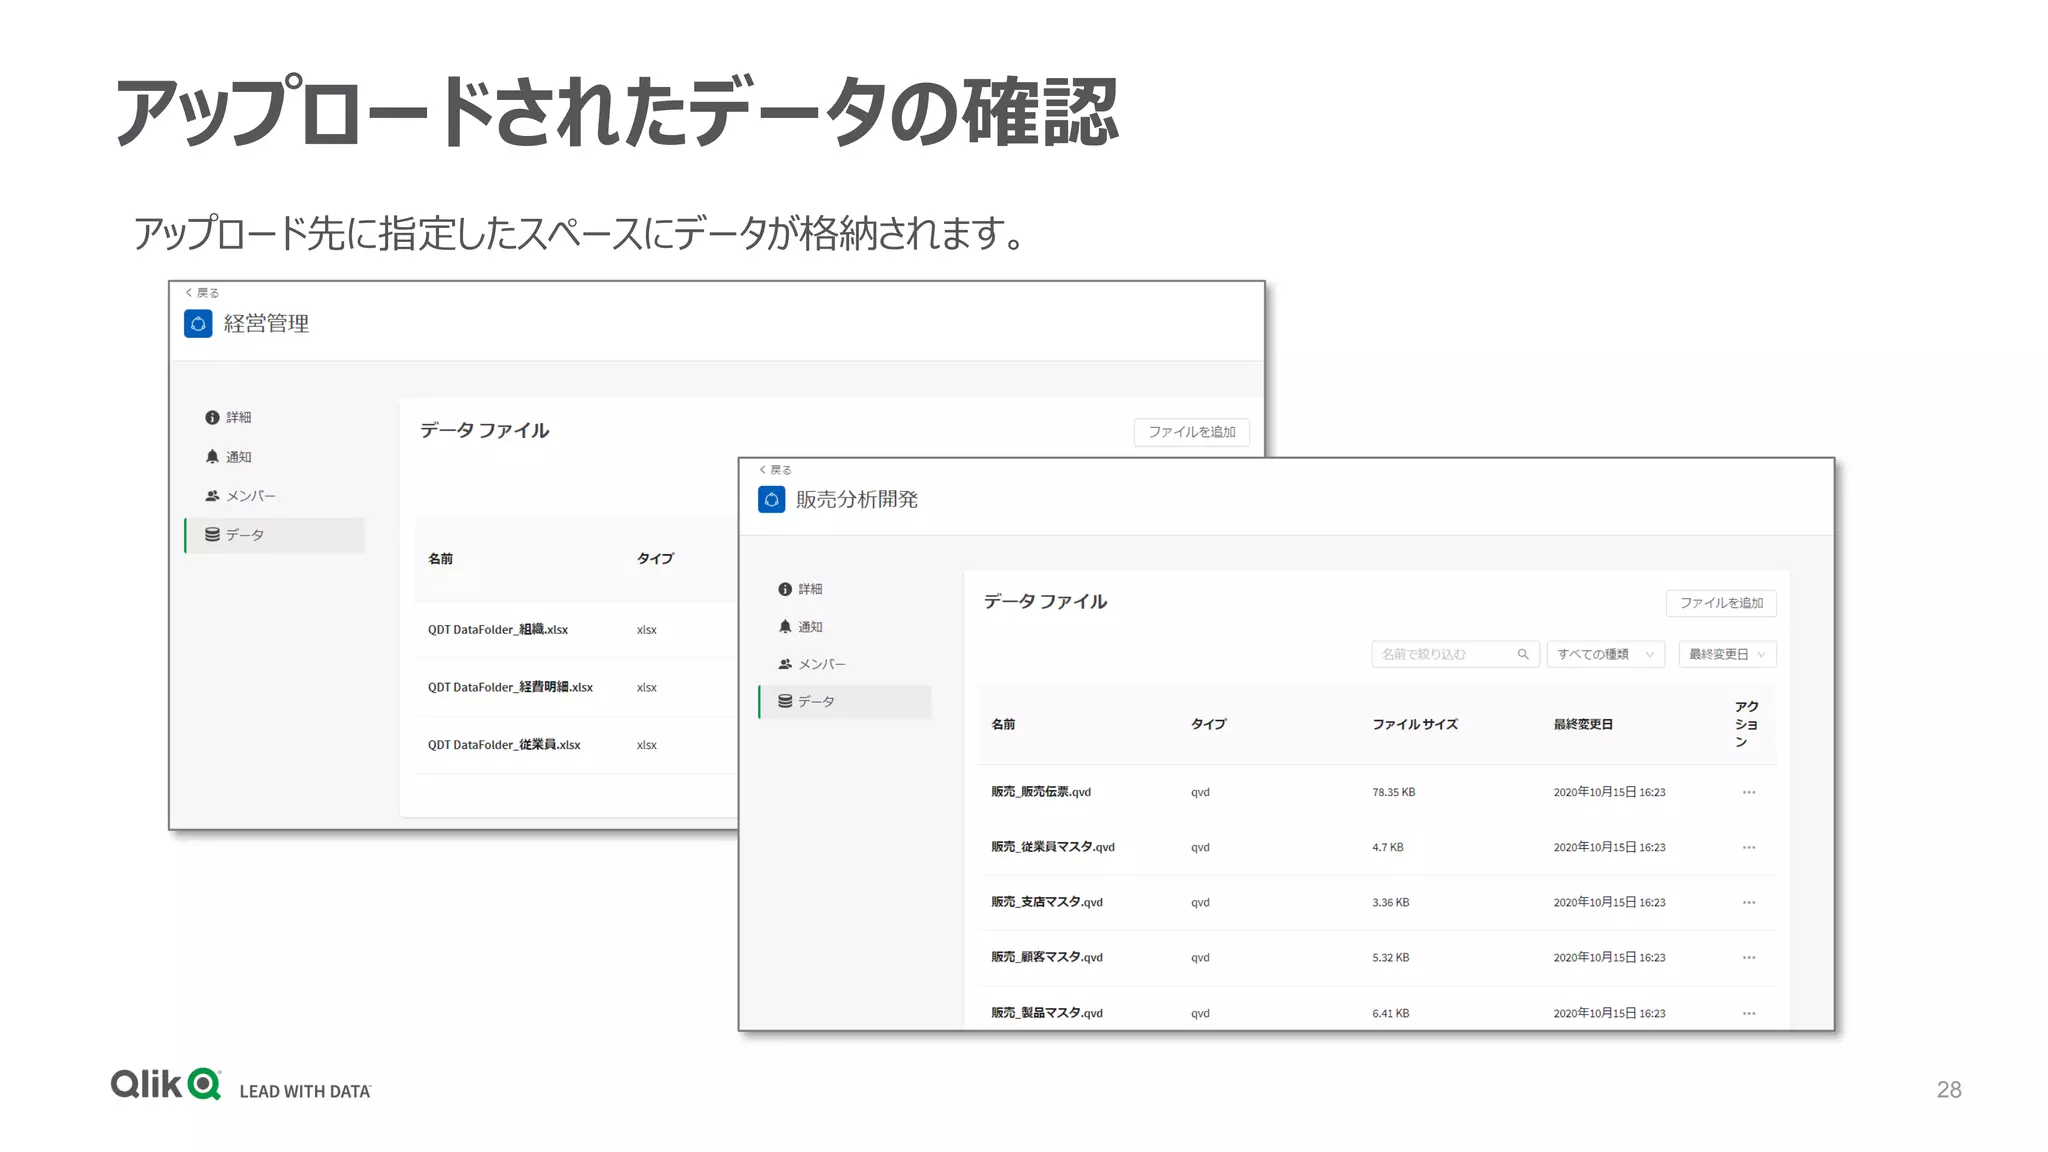Open actions menu for 販売_販売伝票.qvd
Image resolution: width=2048 pixels, height=1152 pixels.
[x=1749, y=792]
